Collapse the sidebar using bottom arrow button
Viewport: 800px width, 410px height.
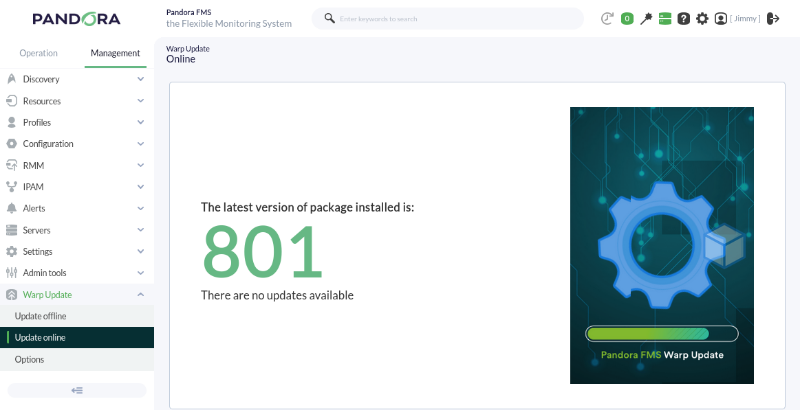point(77,391)
